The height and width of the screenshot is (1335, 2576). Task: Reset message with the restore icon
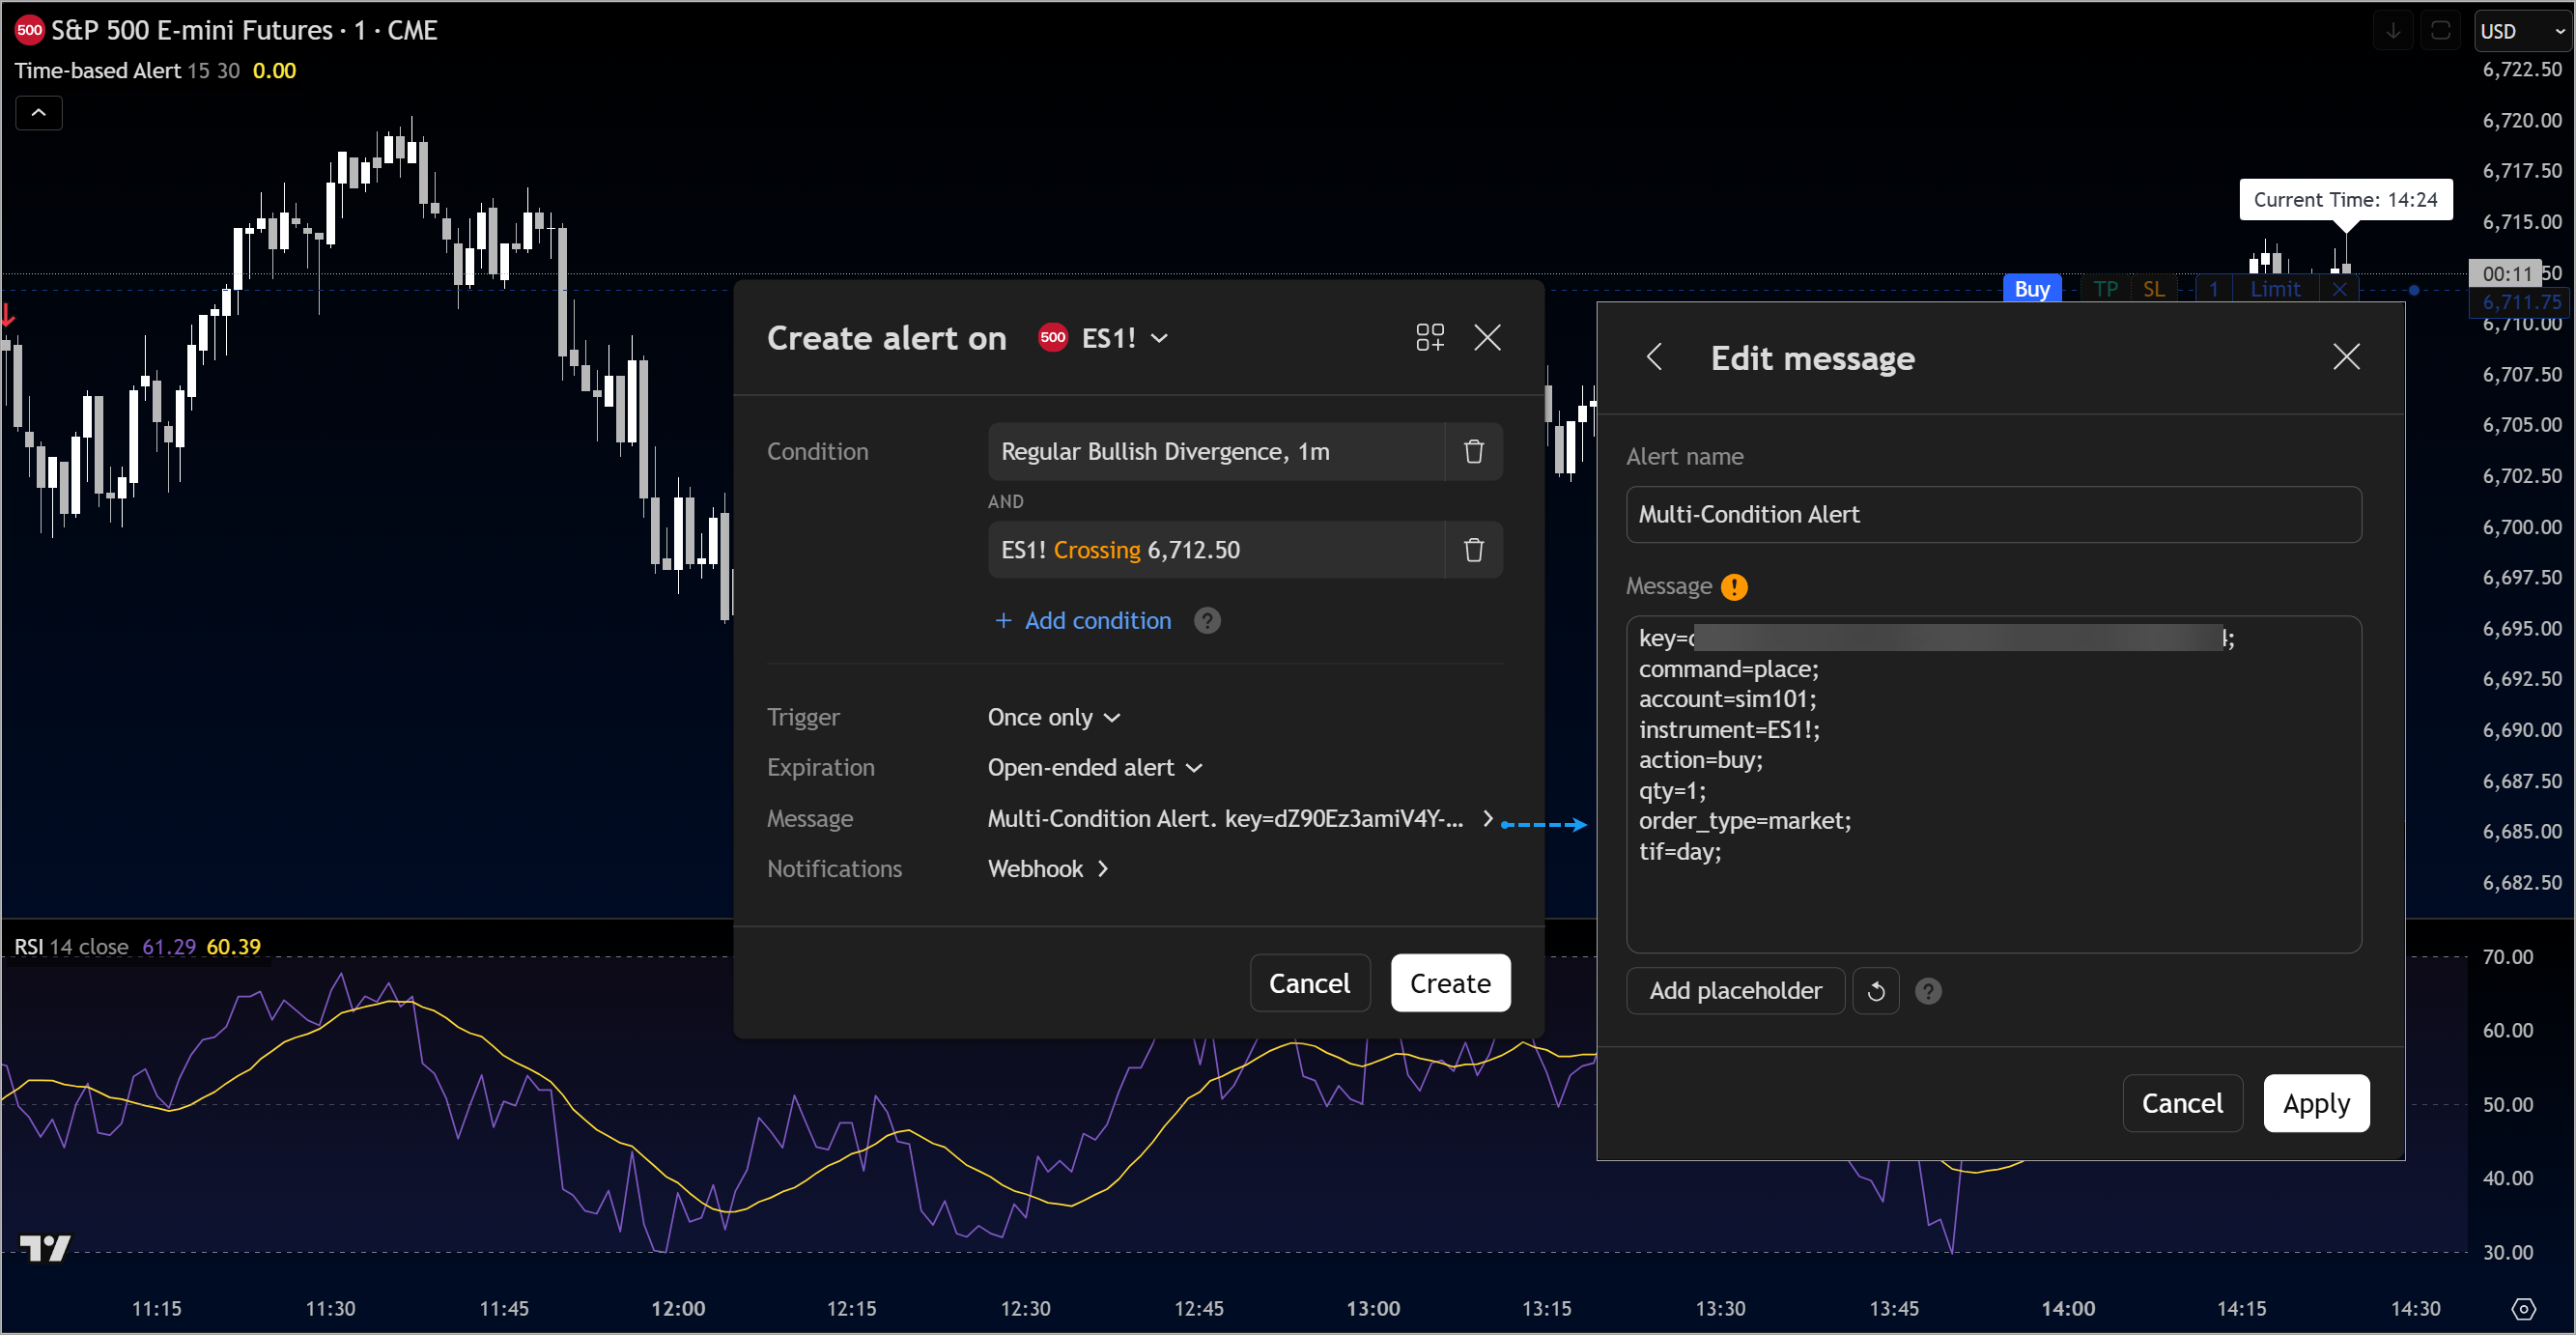[x=1875, y=991]
